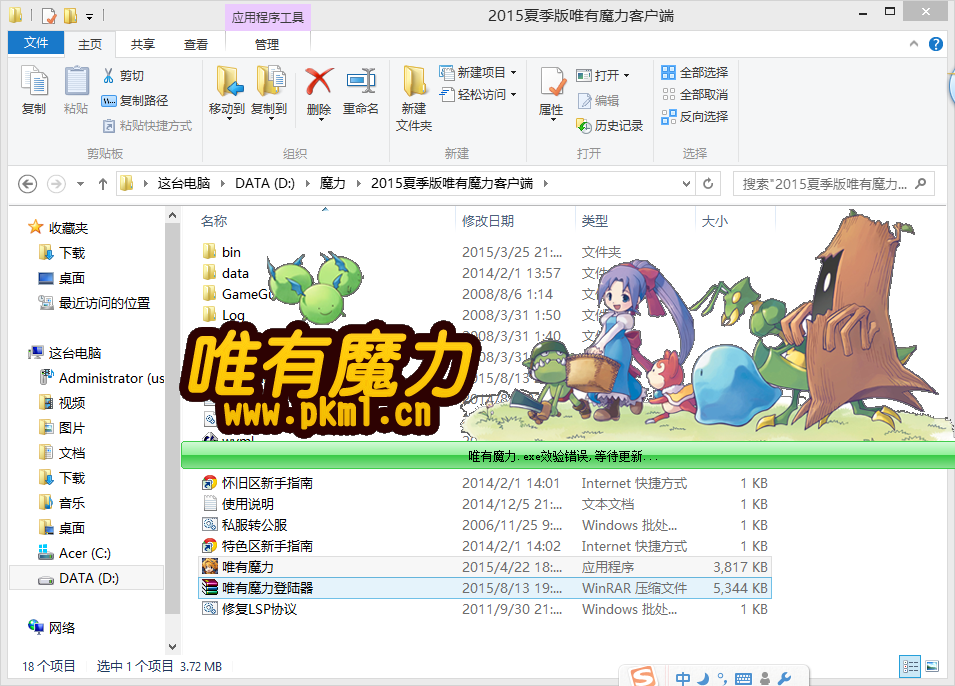Open the IME wrench settings icon
This screenshot has width=955, height=686.
coord(784,678)
